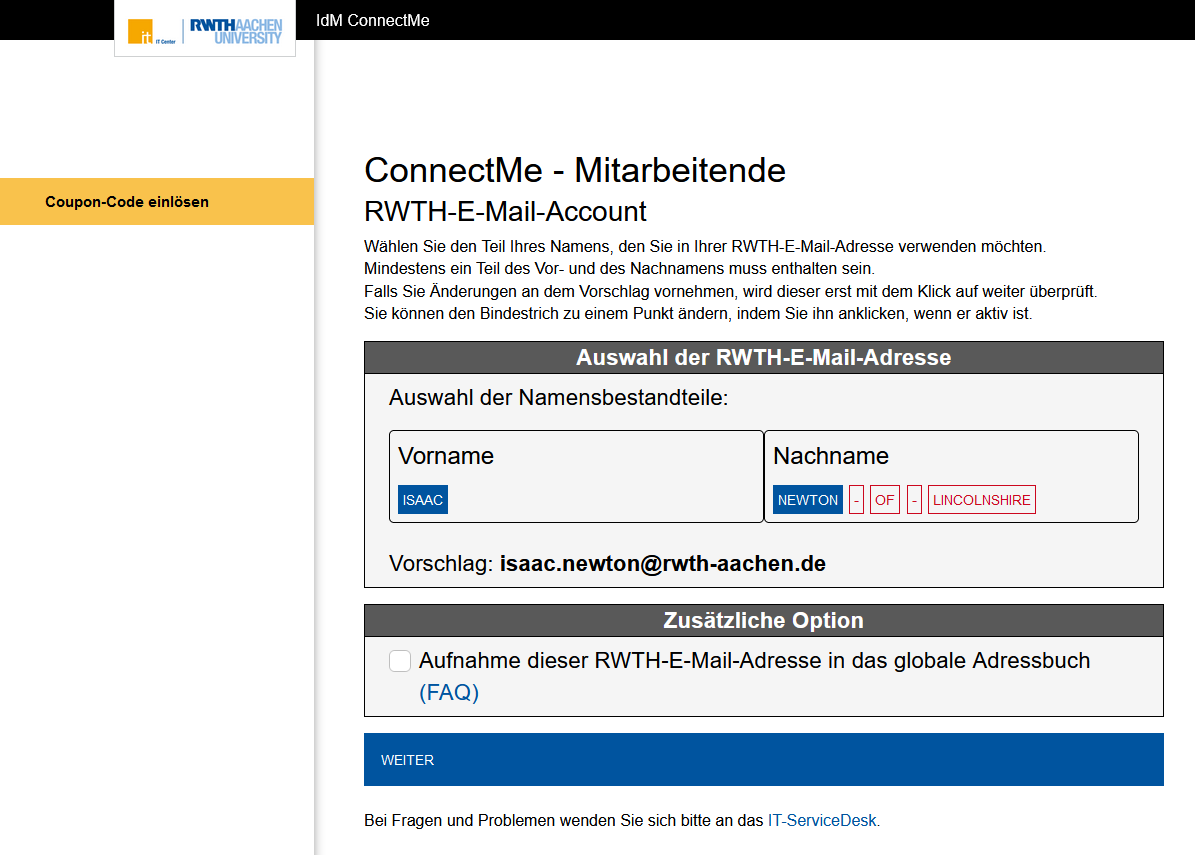Click the suggested isaac.newton@rwth-aachen.de address
Image resolution: width=1195 pixels, height=855 pixels.
click(x=662, y=564)
